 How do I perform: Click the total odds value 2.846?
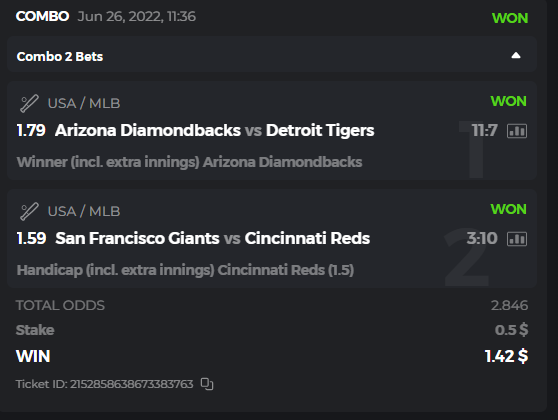(509, 305)
